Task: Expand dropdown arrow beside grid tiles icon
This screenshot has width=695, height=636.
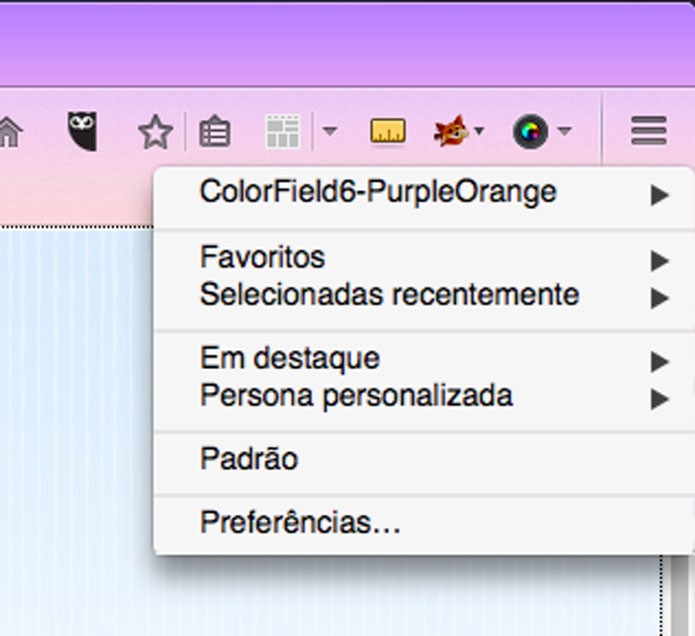Action: point(330,131)
